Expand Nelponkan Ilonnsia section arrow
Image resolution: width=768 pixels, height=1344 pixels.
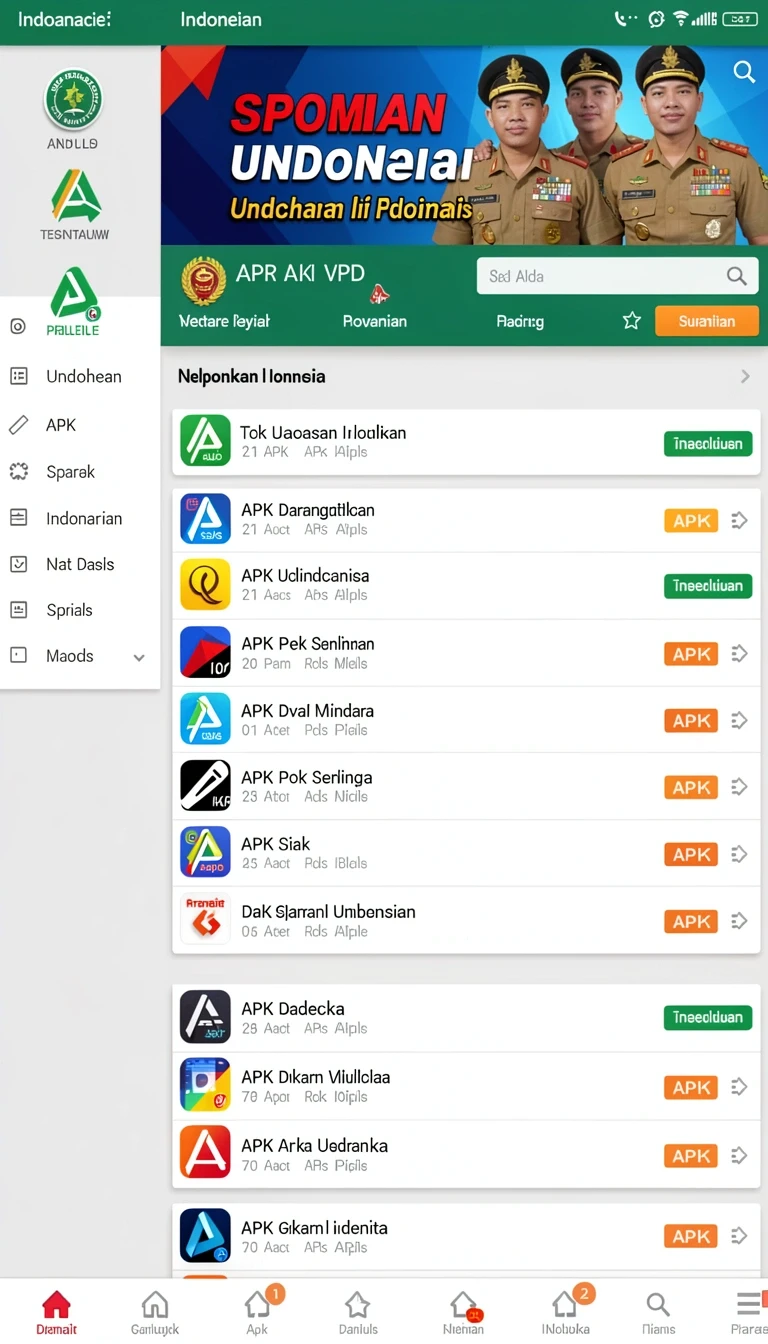pyautogui.click(x=745, y=377)
